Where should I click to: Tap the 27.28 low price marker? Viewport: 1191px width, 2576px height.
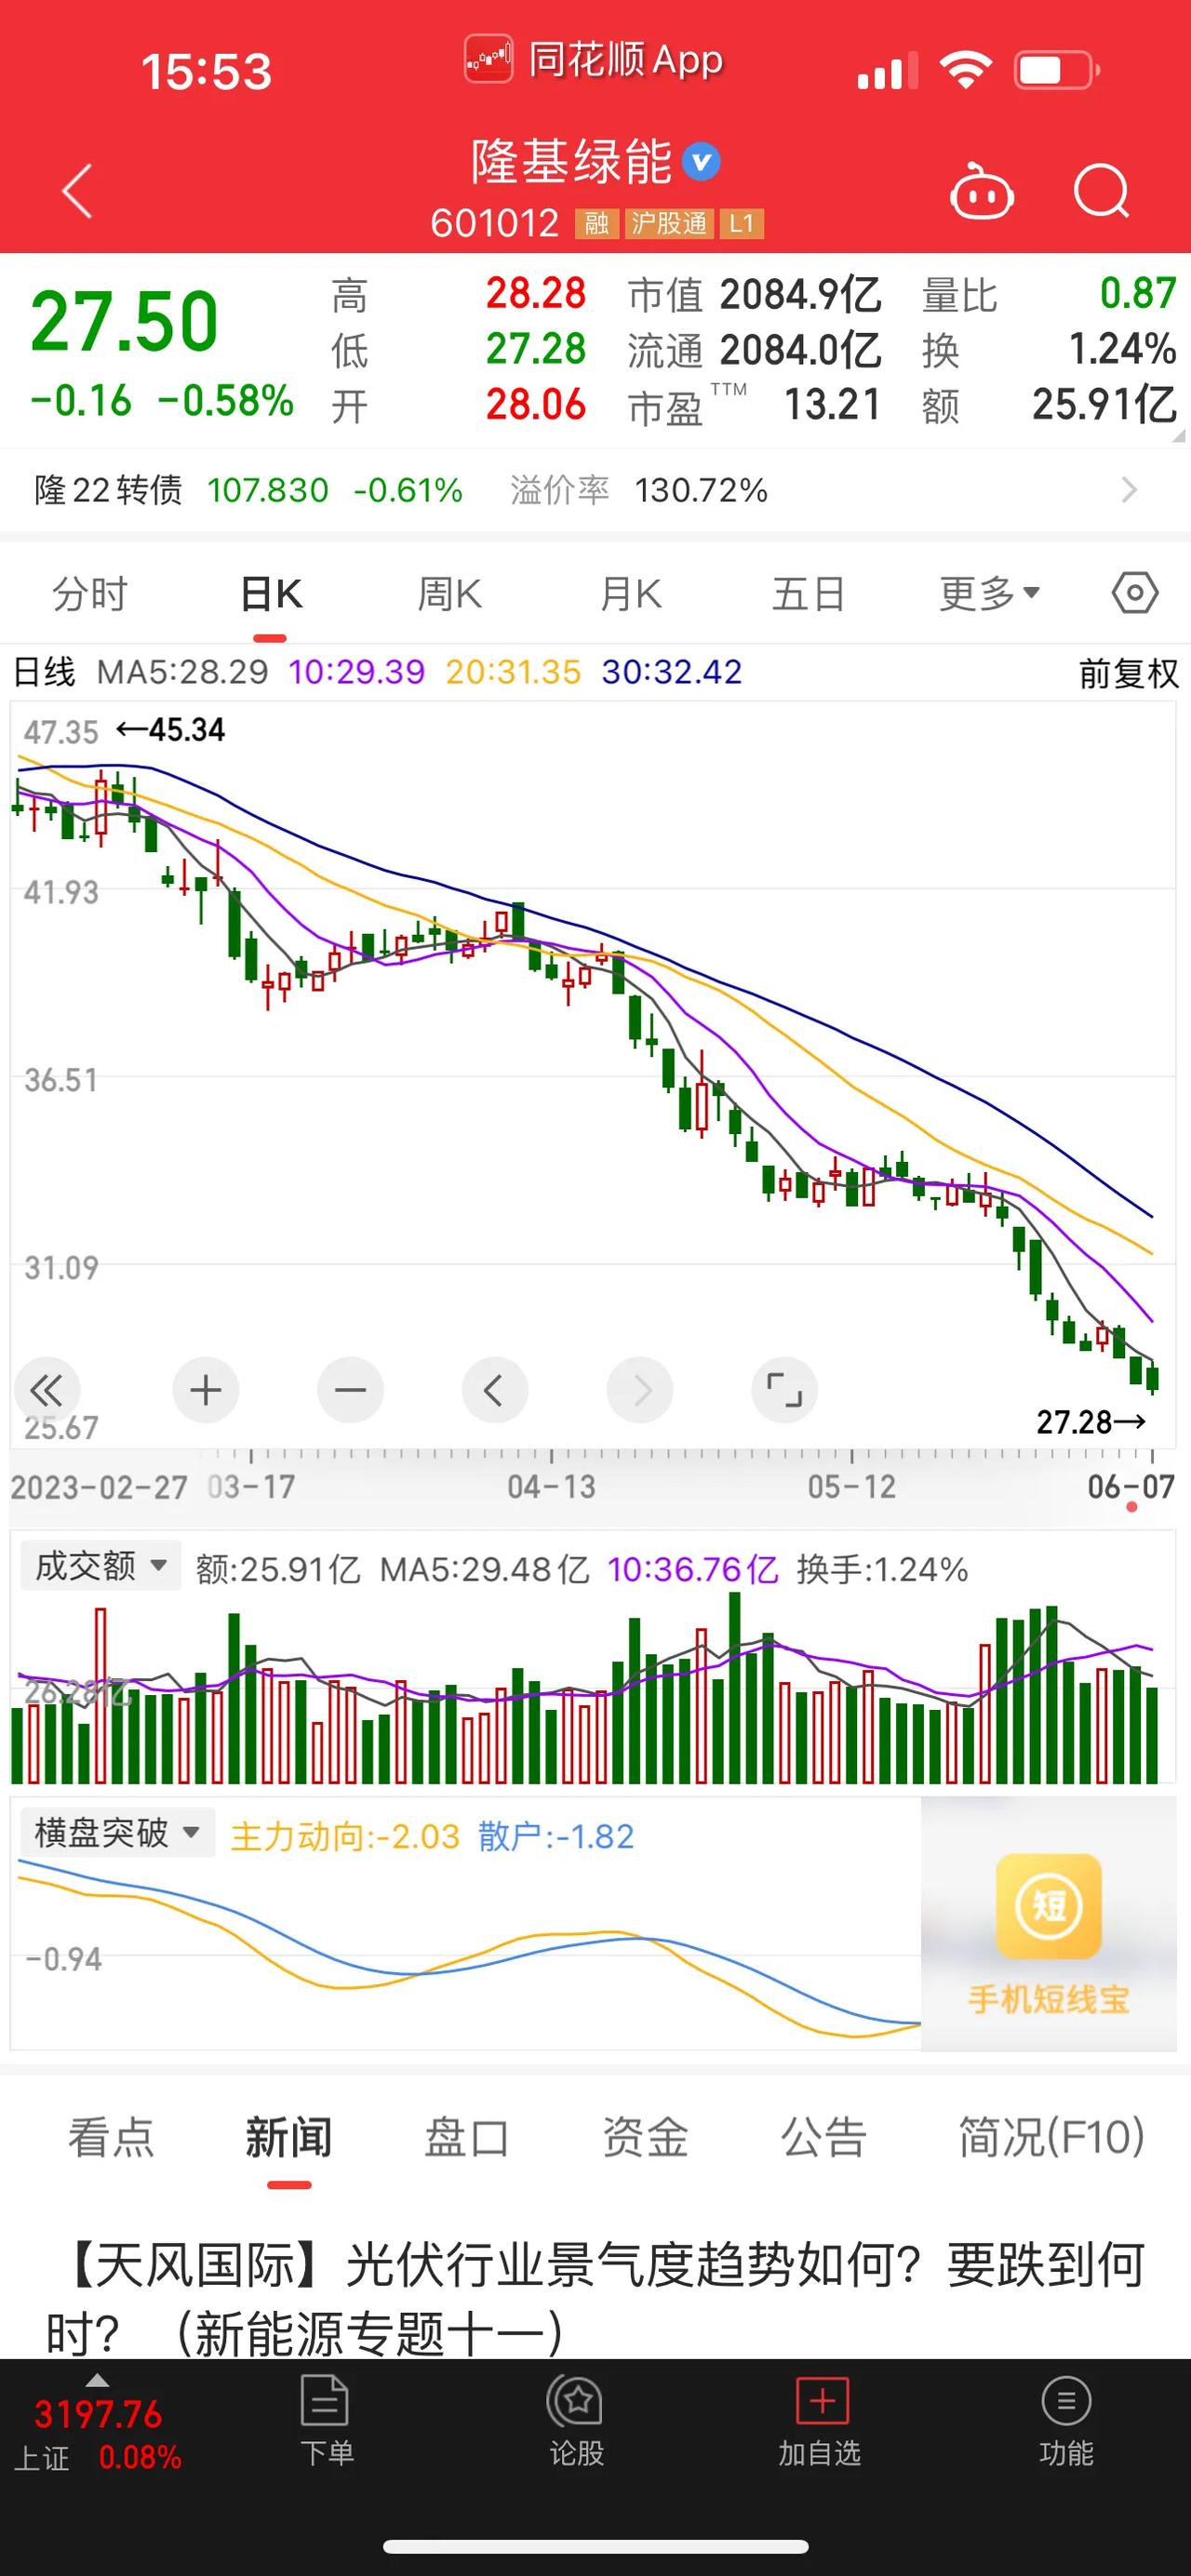tap(1091, 1422)
